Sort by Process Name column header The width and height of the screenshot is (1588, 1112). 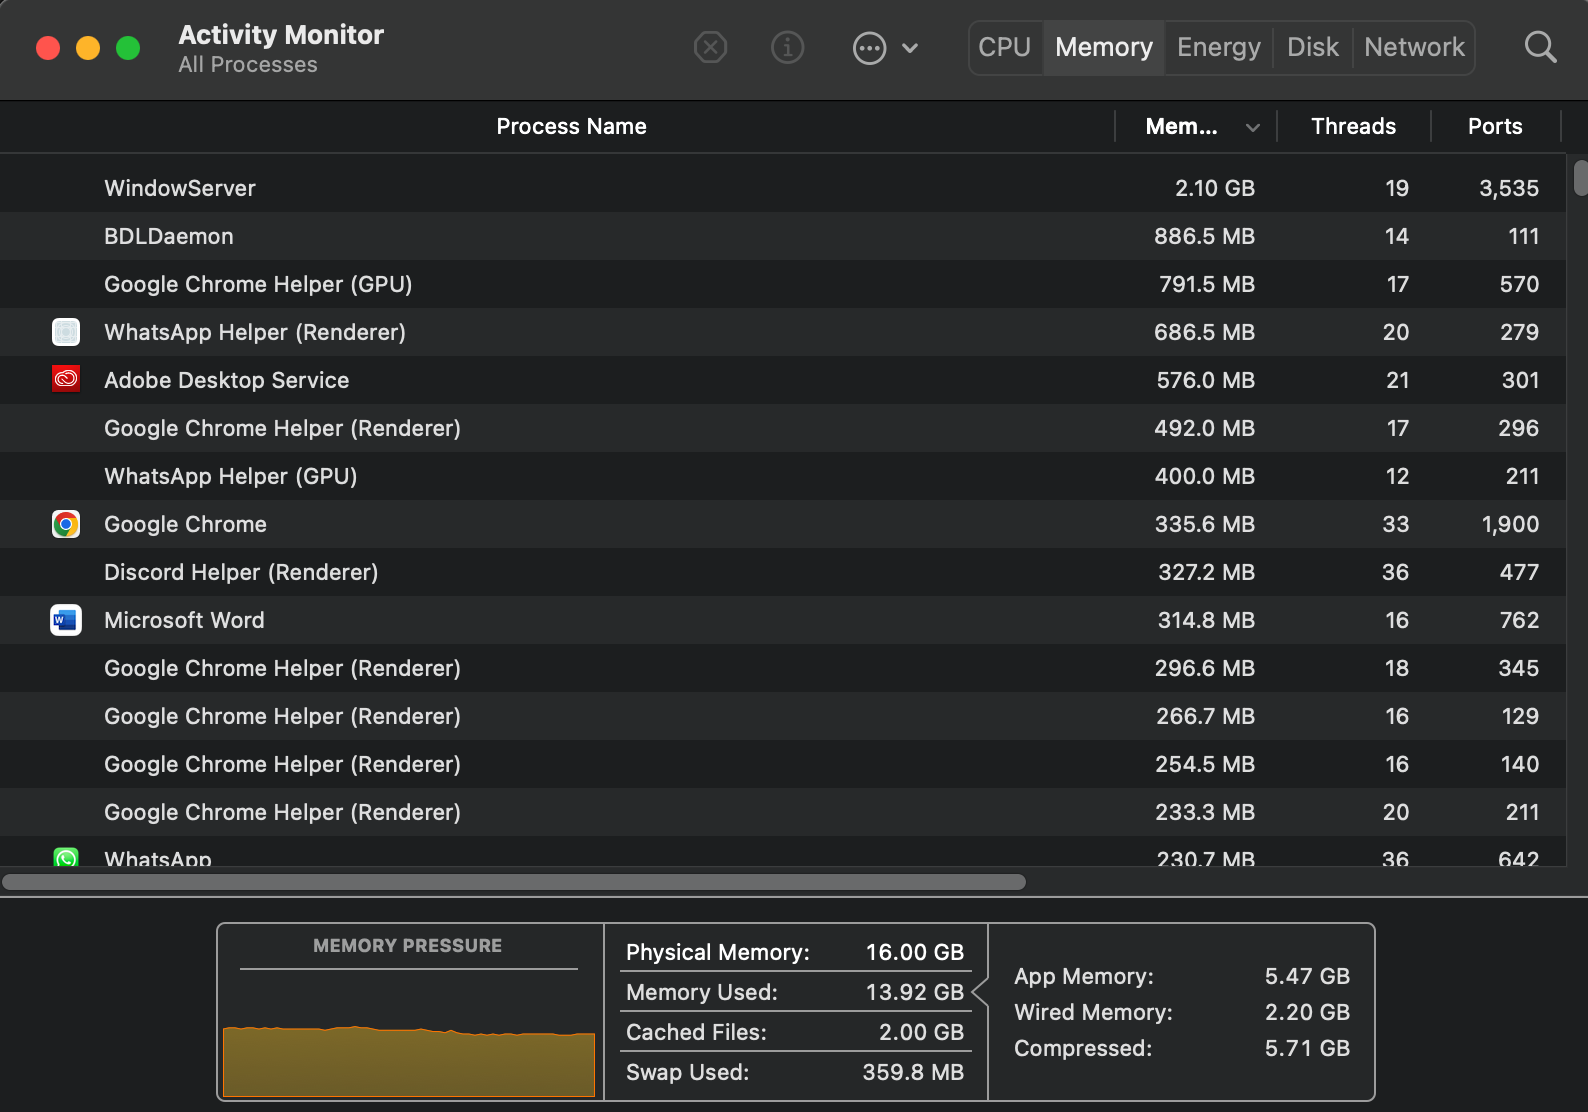(571, 126)
